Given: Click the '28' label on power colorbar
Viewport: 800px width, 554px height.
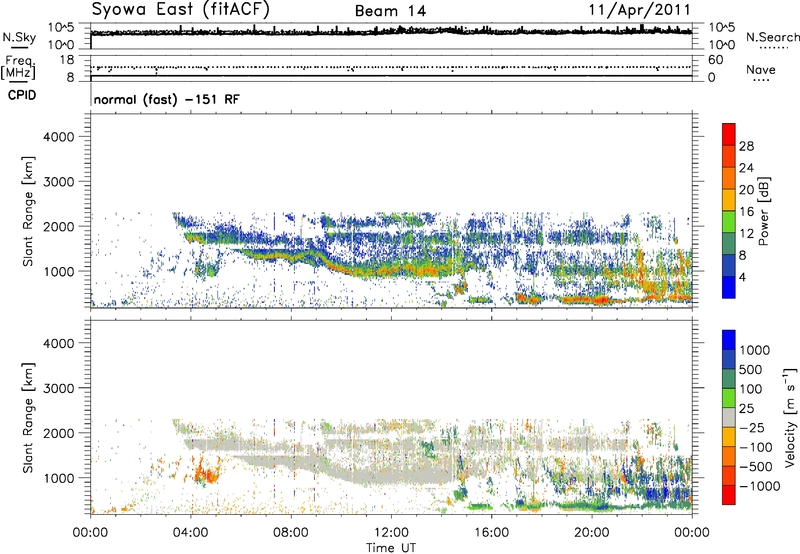Looking at the screenshot, I should (x=746, y=146).
